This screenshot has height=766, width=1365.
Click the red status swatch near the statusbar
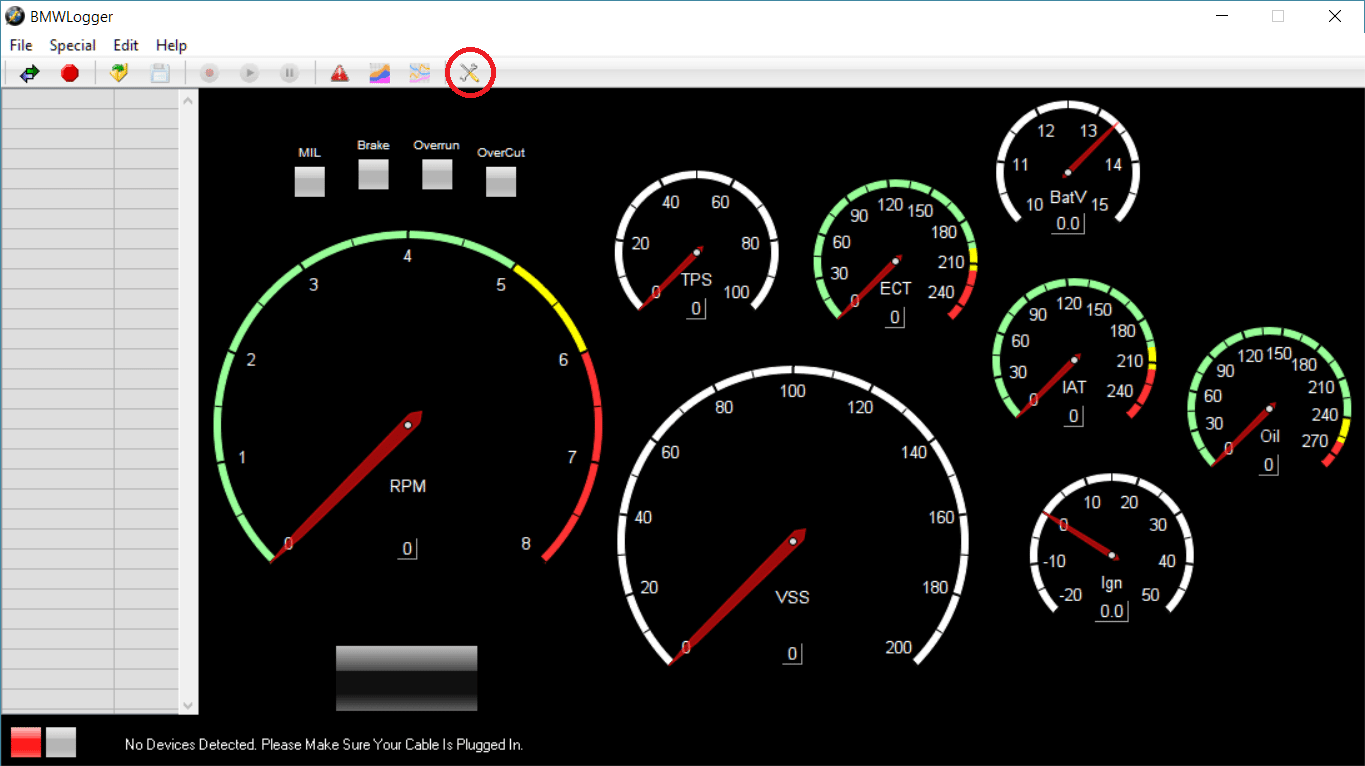pyautogui.click(x=25, y=742)
